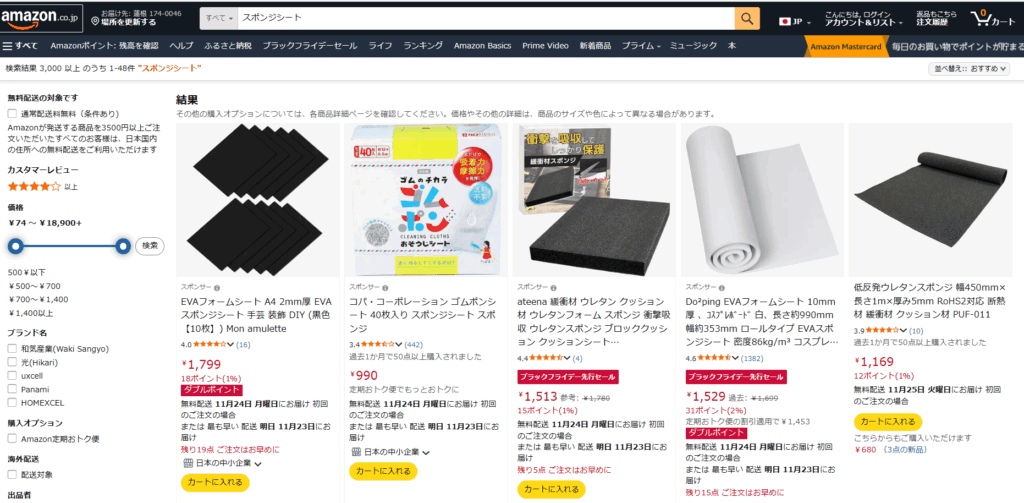Open ブラックフライデーセール nav item
The width and height of the screenshot is (1024, 503).
(x=310, y=46)
